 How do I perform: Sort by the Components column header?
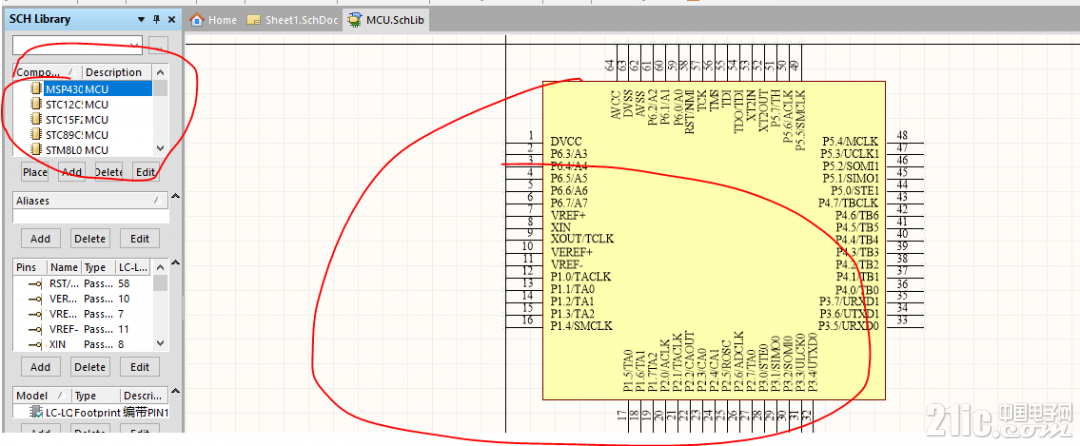coord(47,72)
